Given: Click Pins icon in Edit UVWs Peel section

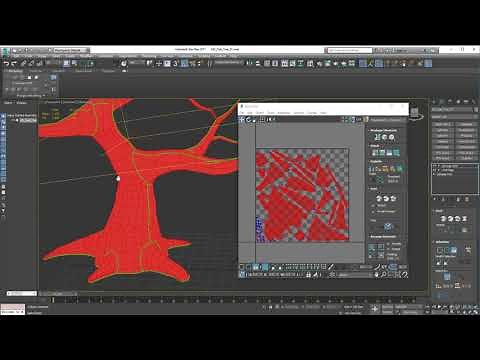Looking at the screenshot, I should [x=388, y=227].
